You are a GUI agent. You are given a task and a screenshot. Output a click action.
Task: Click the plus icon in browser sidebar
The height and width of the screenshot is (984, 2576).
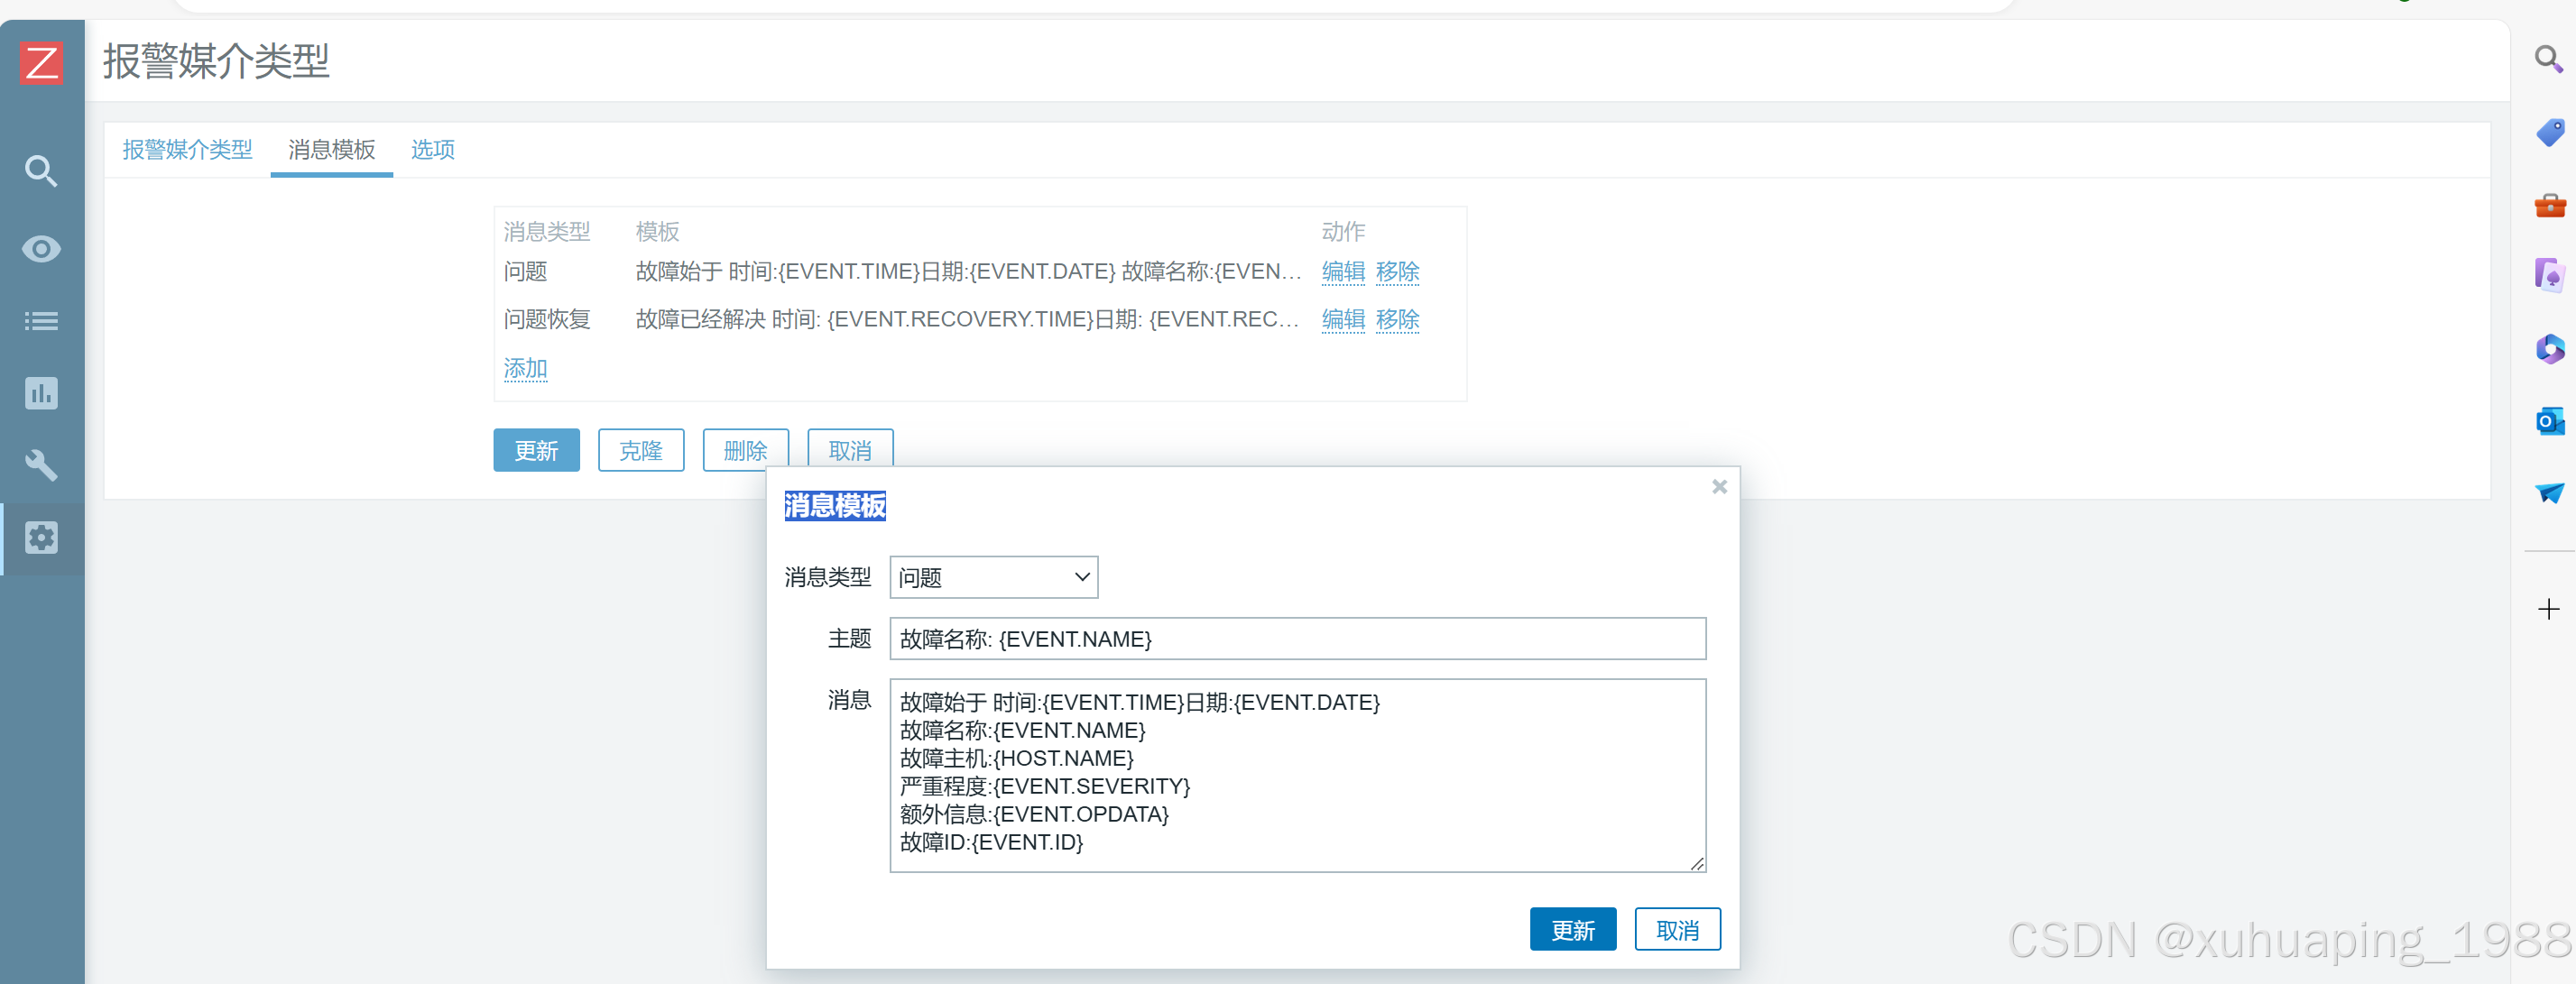pyautogui.click(x=2548, y=609)
